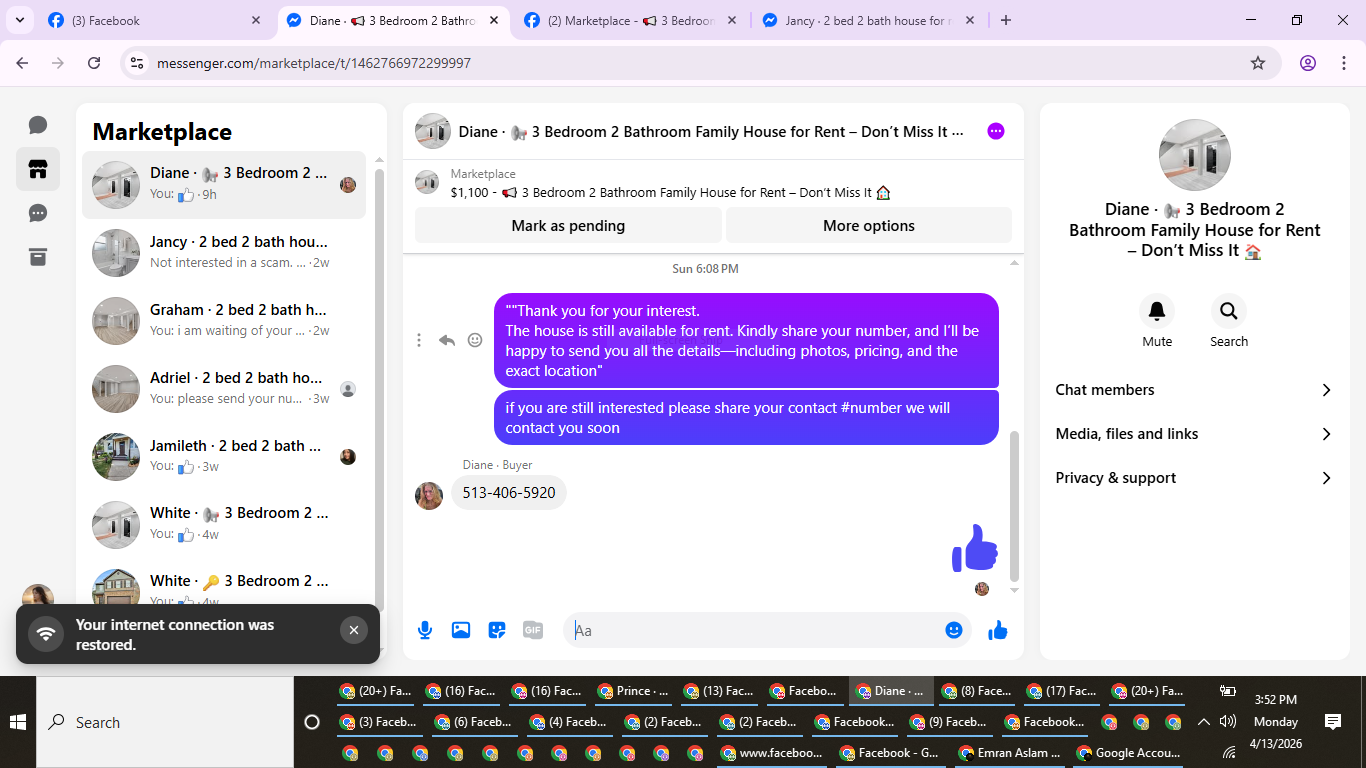Open the Archive box icon in sidebar

pyautogui.click(x=38, y=257)
